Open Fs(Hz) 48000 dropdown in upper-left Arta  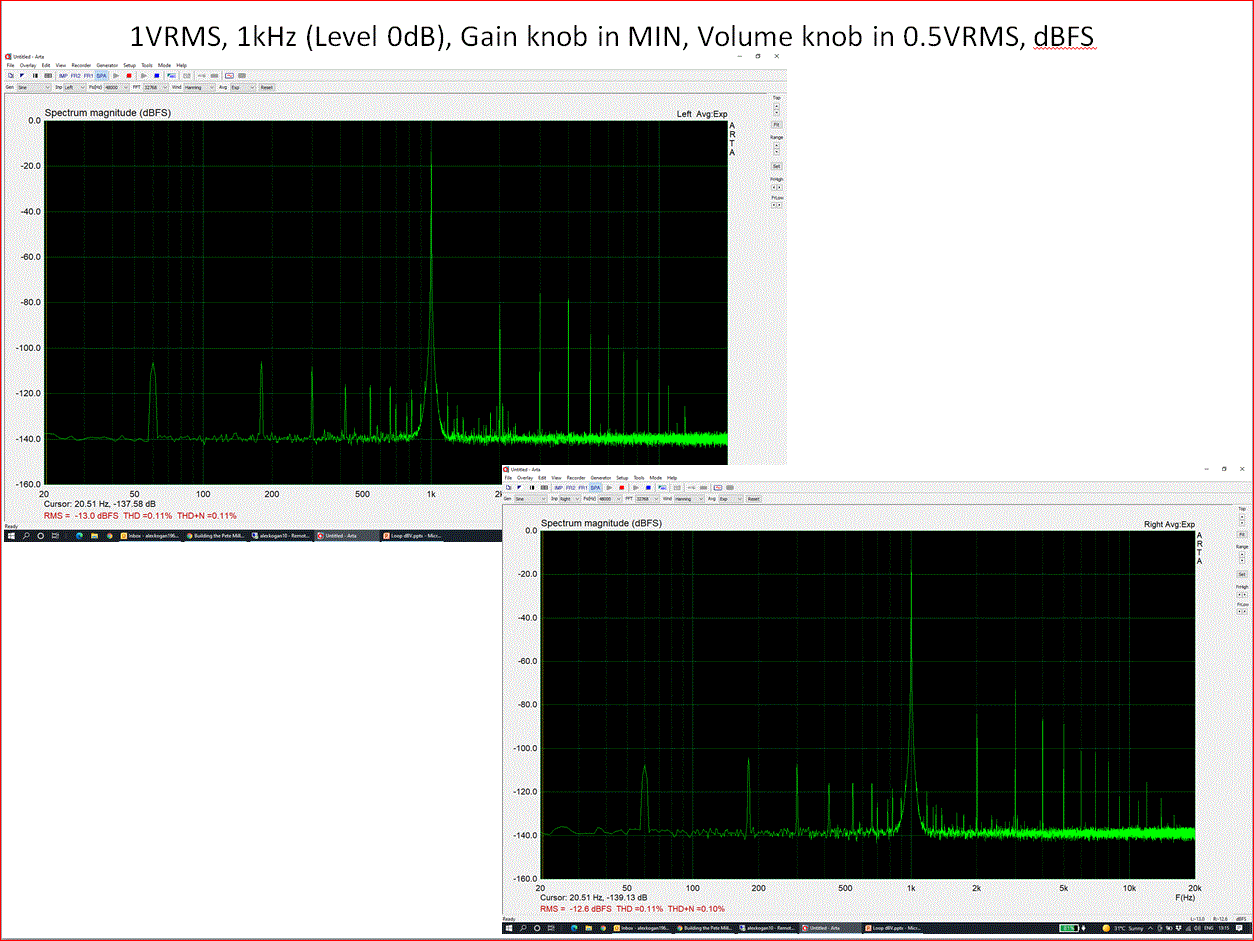click(116, 87)
